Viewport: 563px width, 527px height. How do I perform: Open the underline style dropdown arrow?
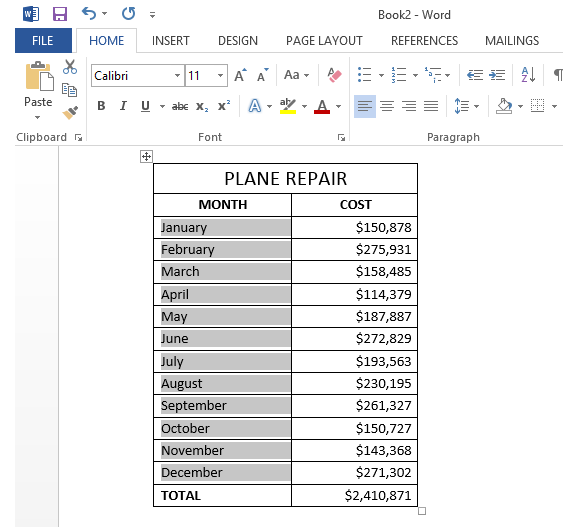click(162, 106)
